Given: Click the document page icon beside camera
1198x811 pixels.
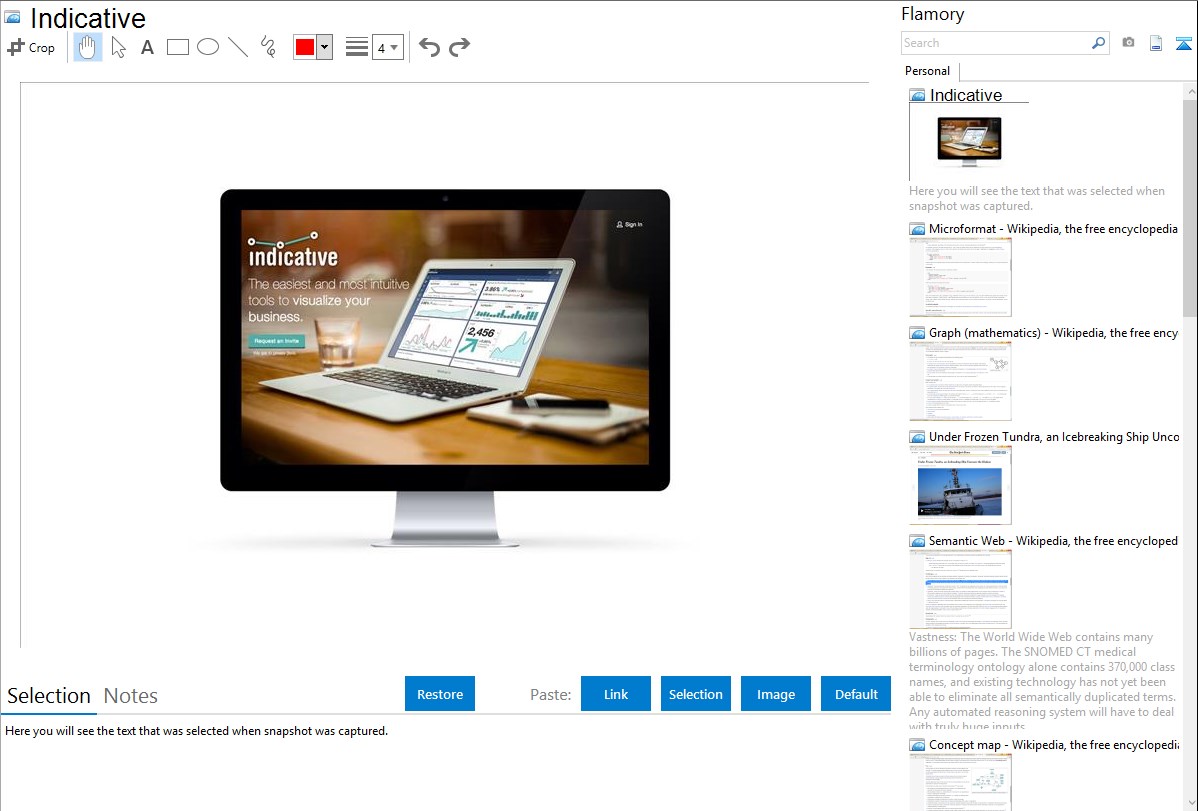Looking at the screenshot, I should point(1156,43).
